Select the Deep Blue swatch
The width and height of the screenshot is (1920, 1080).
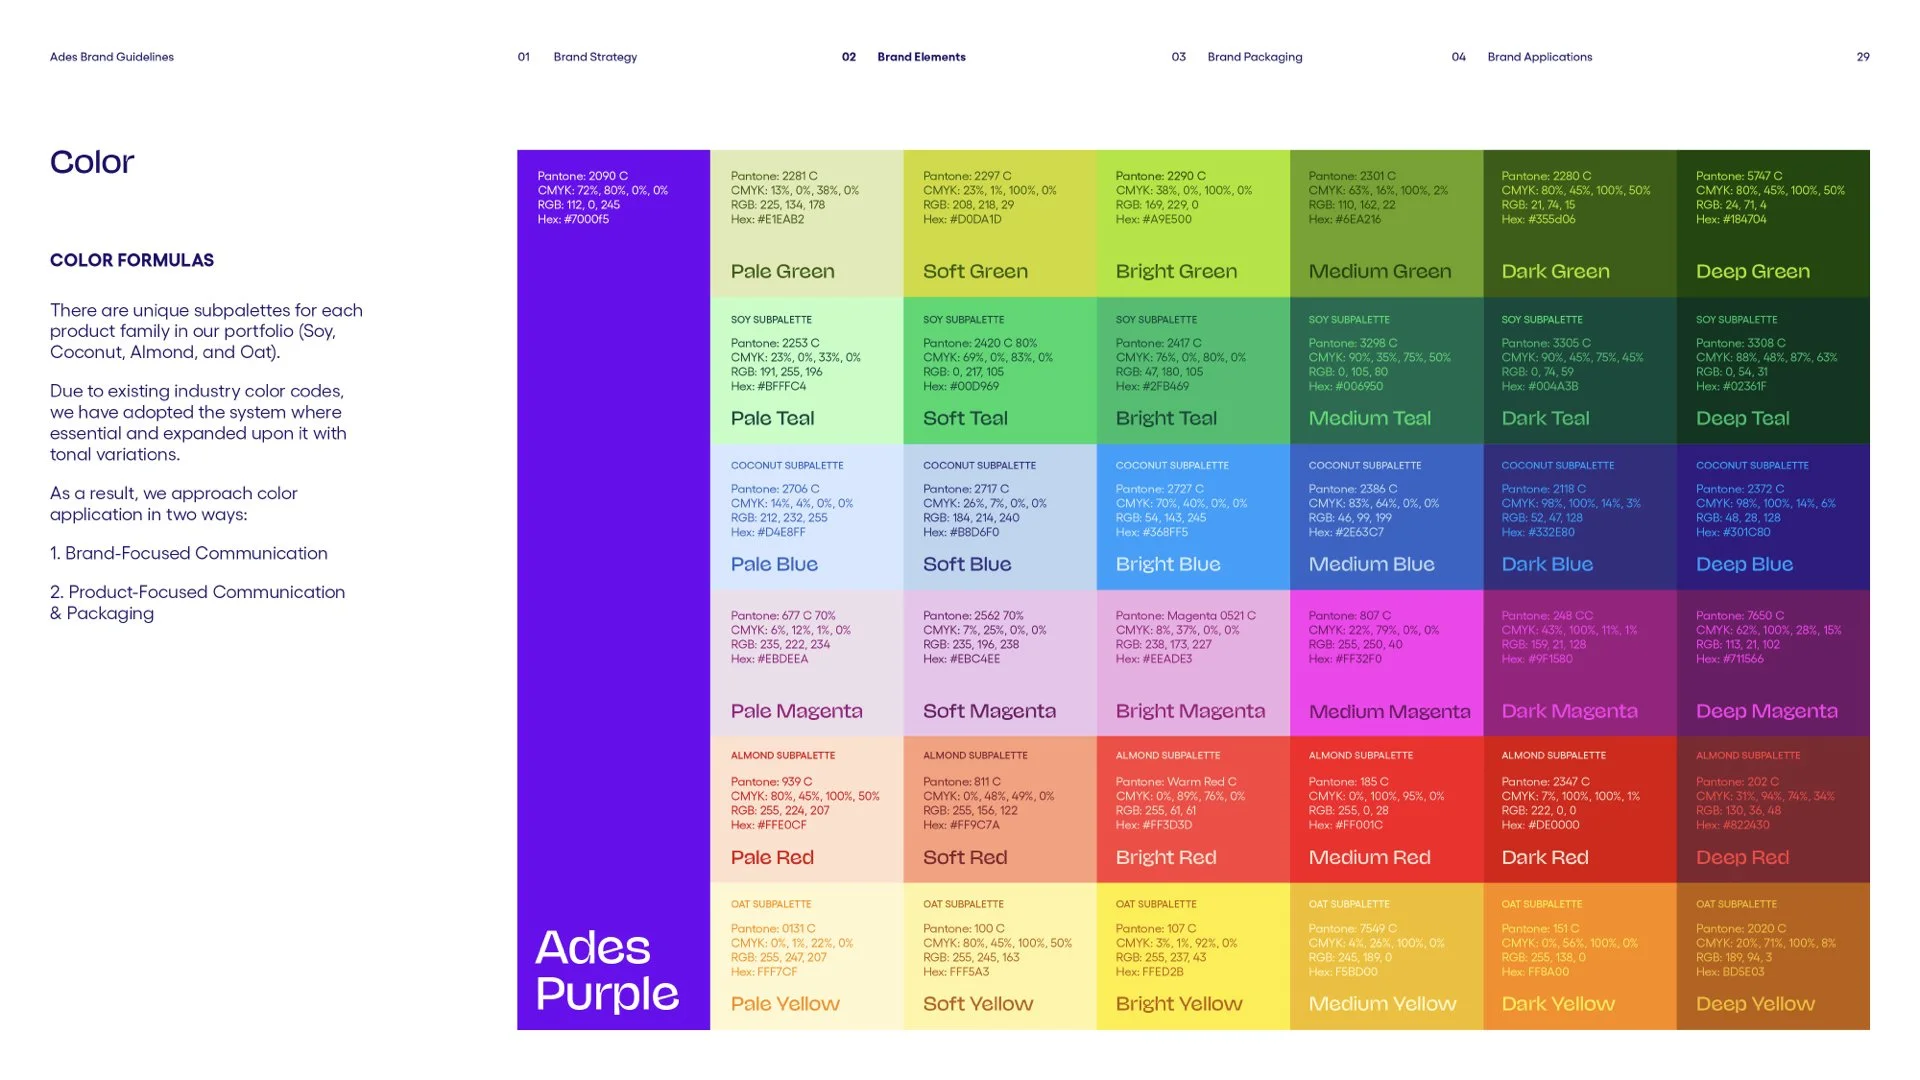[1773, 517]
